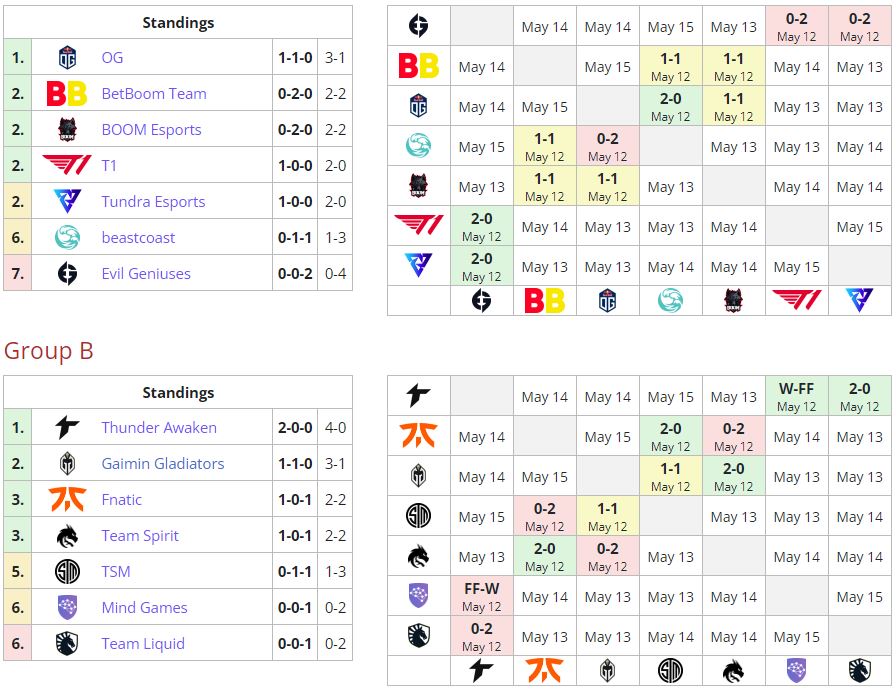The width and height of the screenshot is (896, 691).
Task: Click Tundra logo in Group A crosstable bottom row
Action: [x=860, y=301]
